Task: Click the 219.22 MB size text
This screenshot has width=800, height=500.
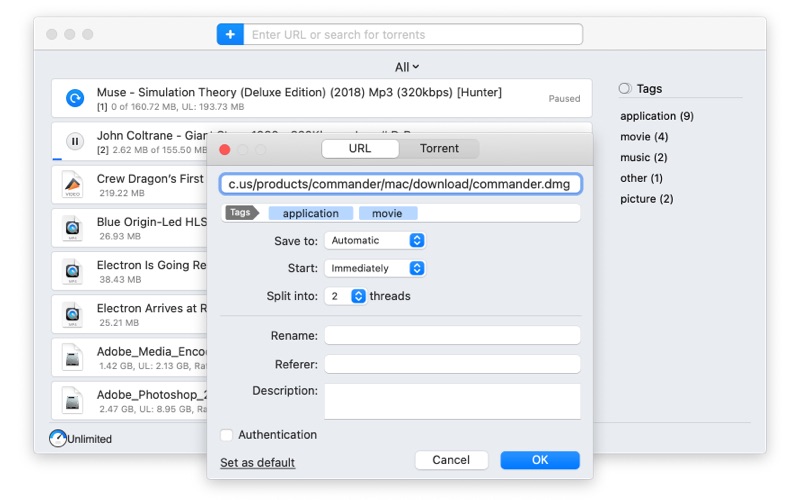Action: [x=122, y=193]
